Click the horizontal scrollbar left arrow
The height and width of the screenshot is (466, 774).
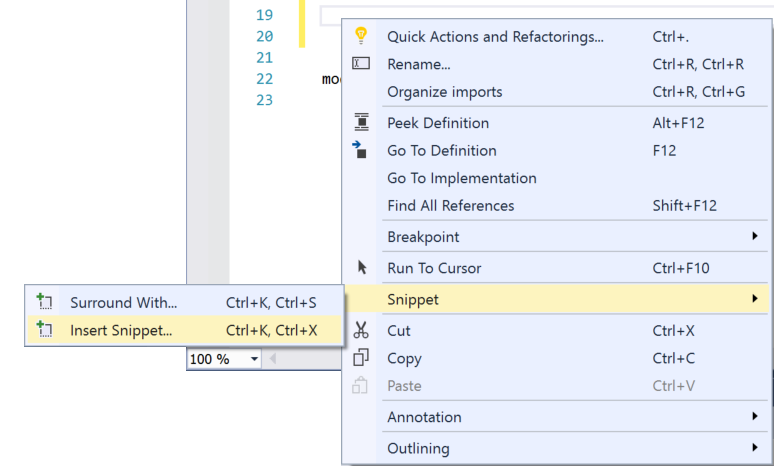tap(275, 359)
